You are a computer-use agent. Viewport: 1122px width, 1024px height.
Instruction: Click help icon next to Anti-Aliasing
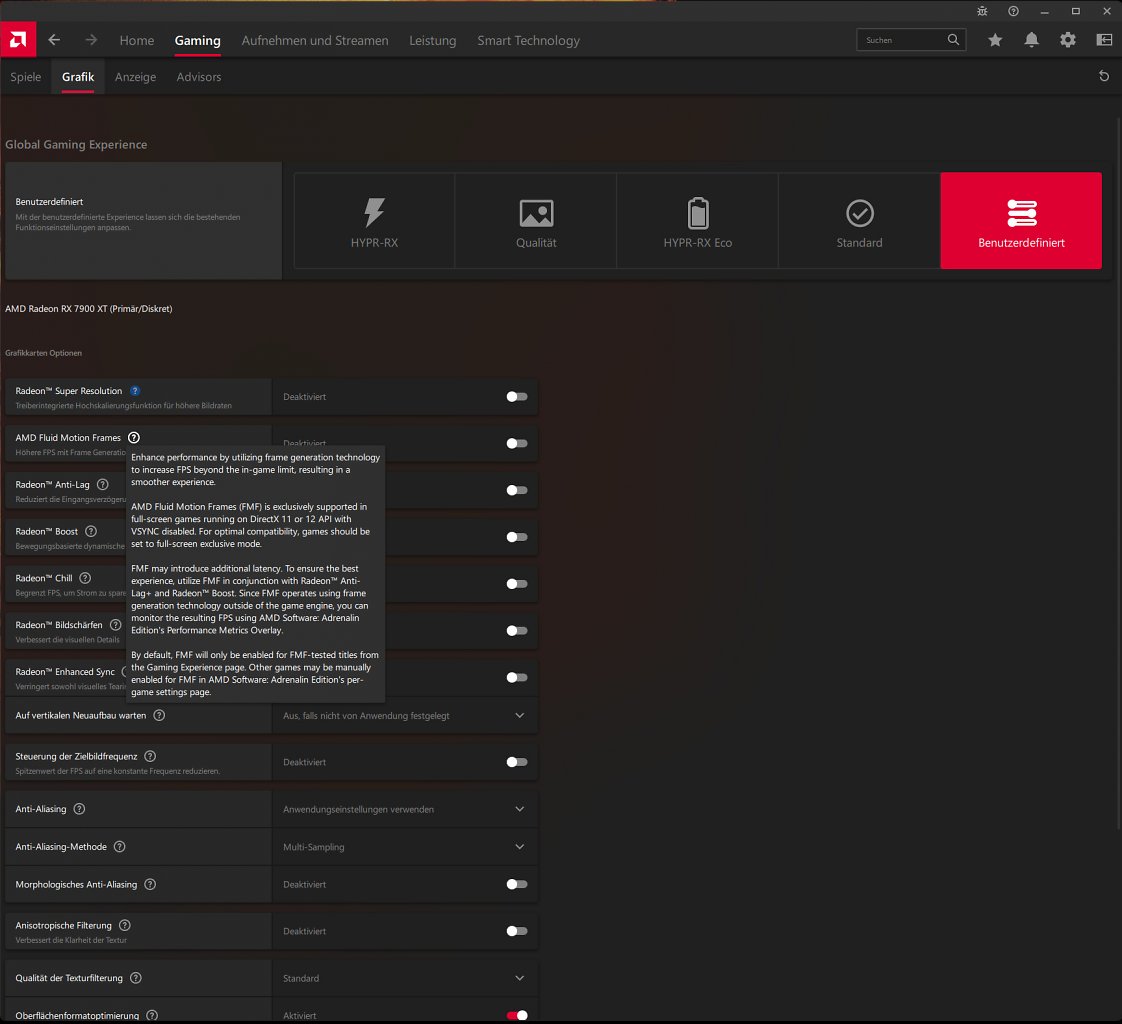(x=79, y=809)
